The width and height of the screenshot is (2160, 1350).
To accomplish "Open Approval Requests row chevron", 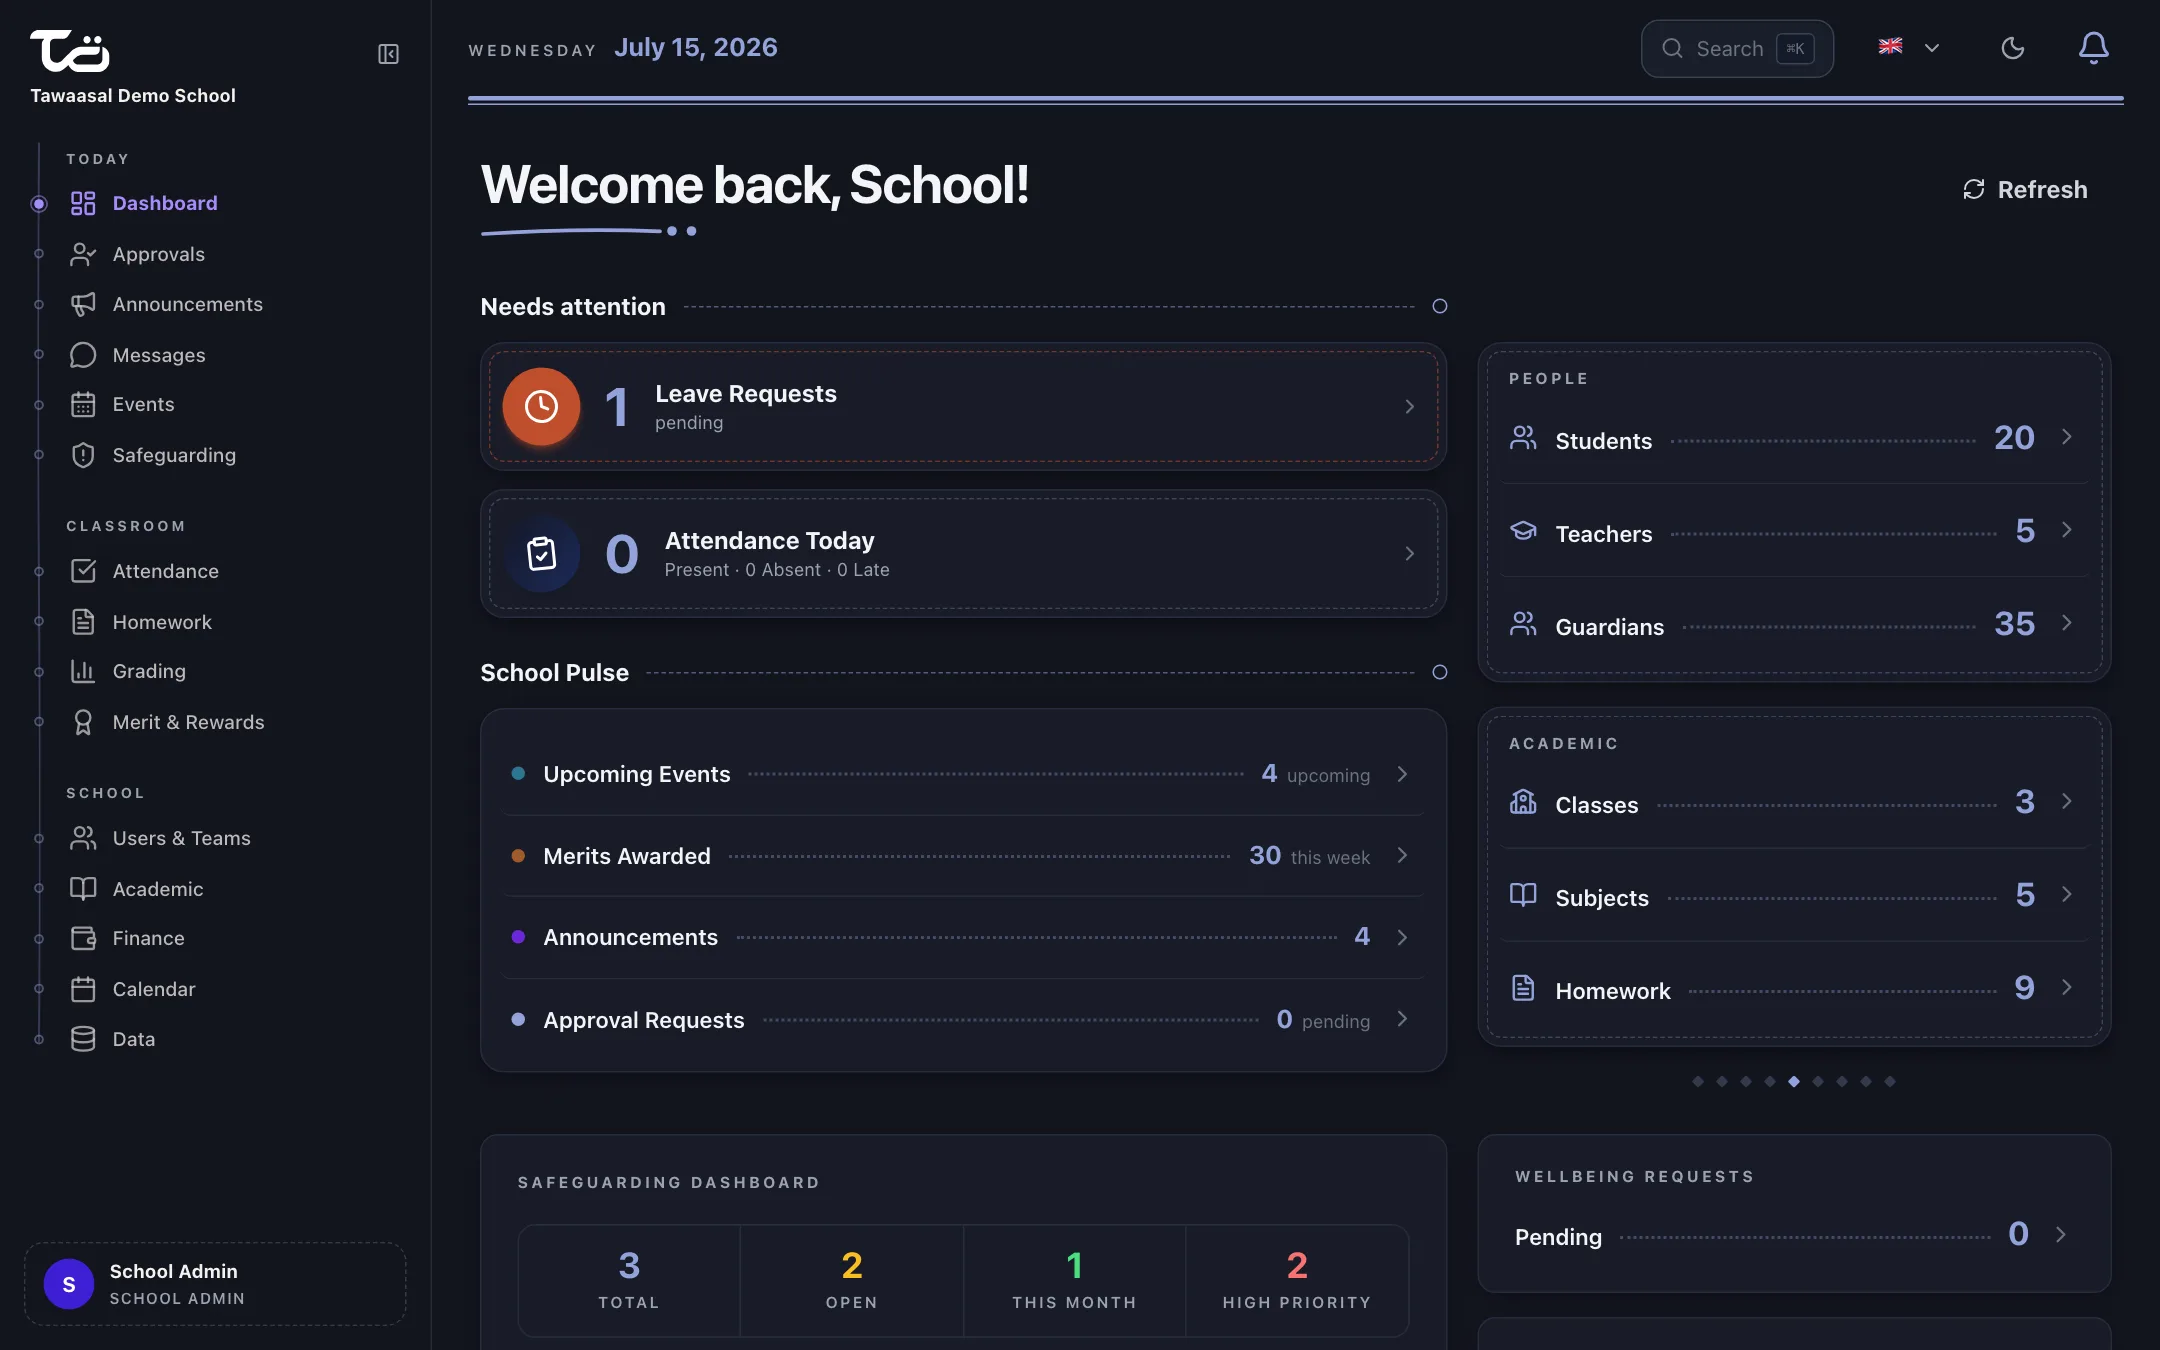I will (x=1402, y=1019).
